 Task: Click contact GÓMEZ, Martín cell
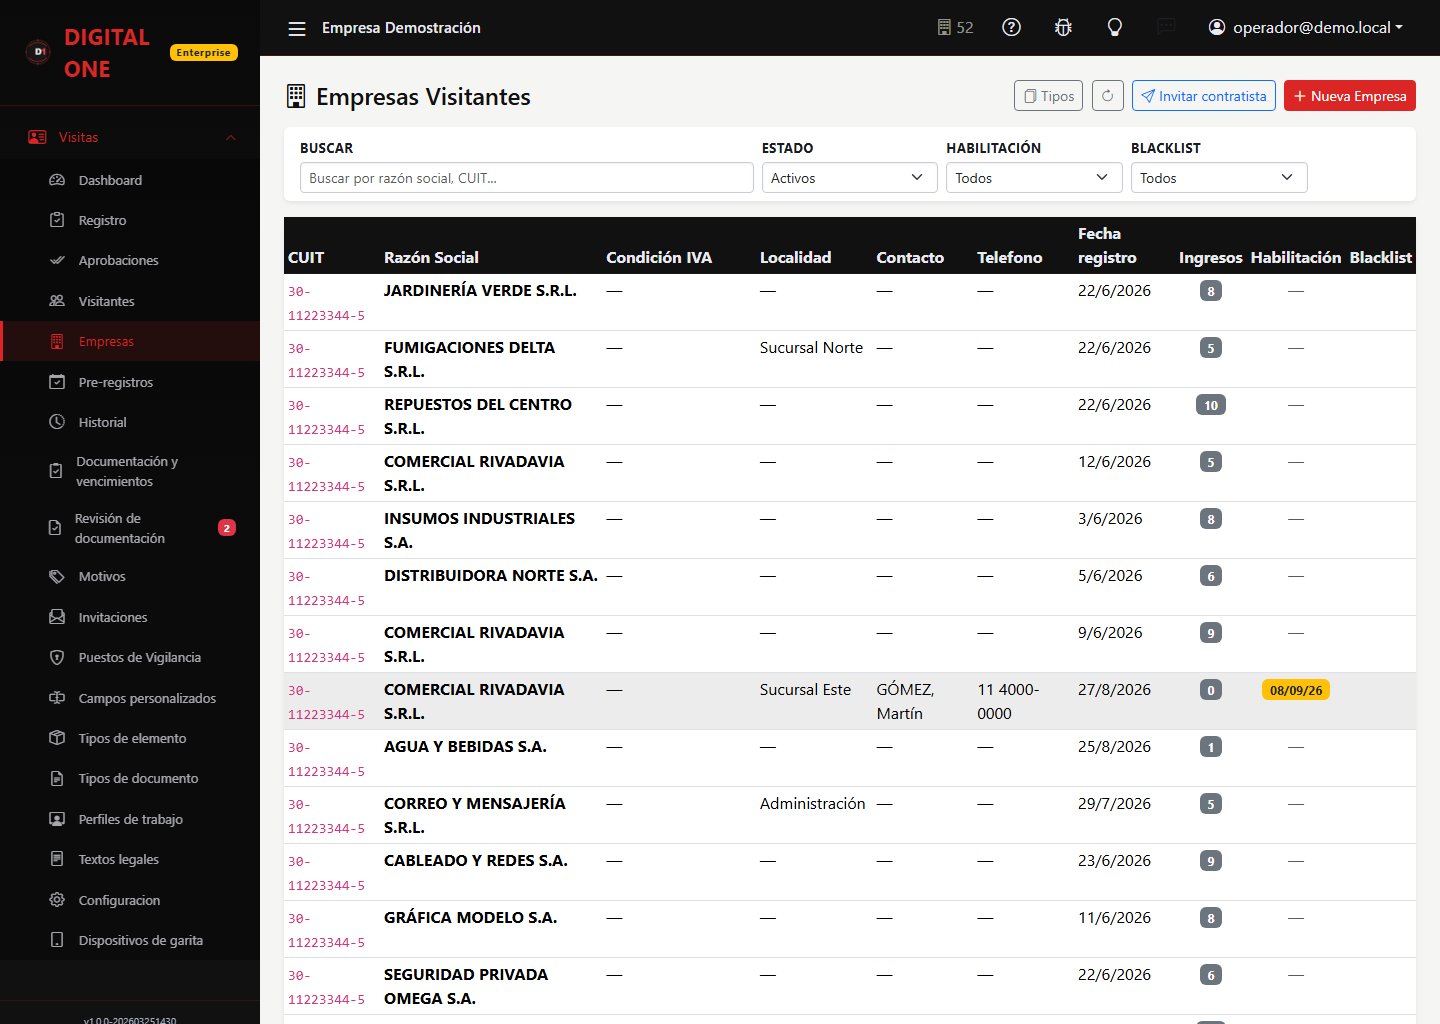pyautogui.click(x=905, y=702)
